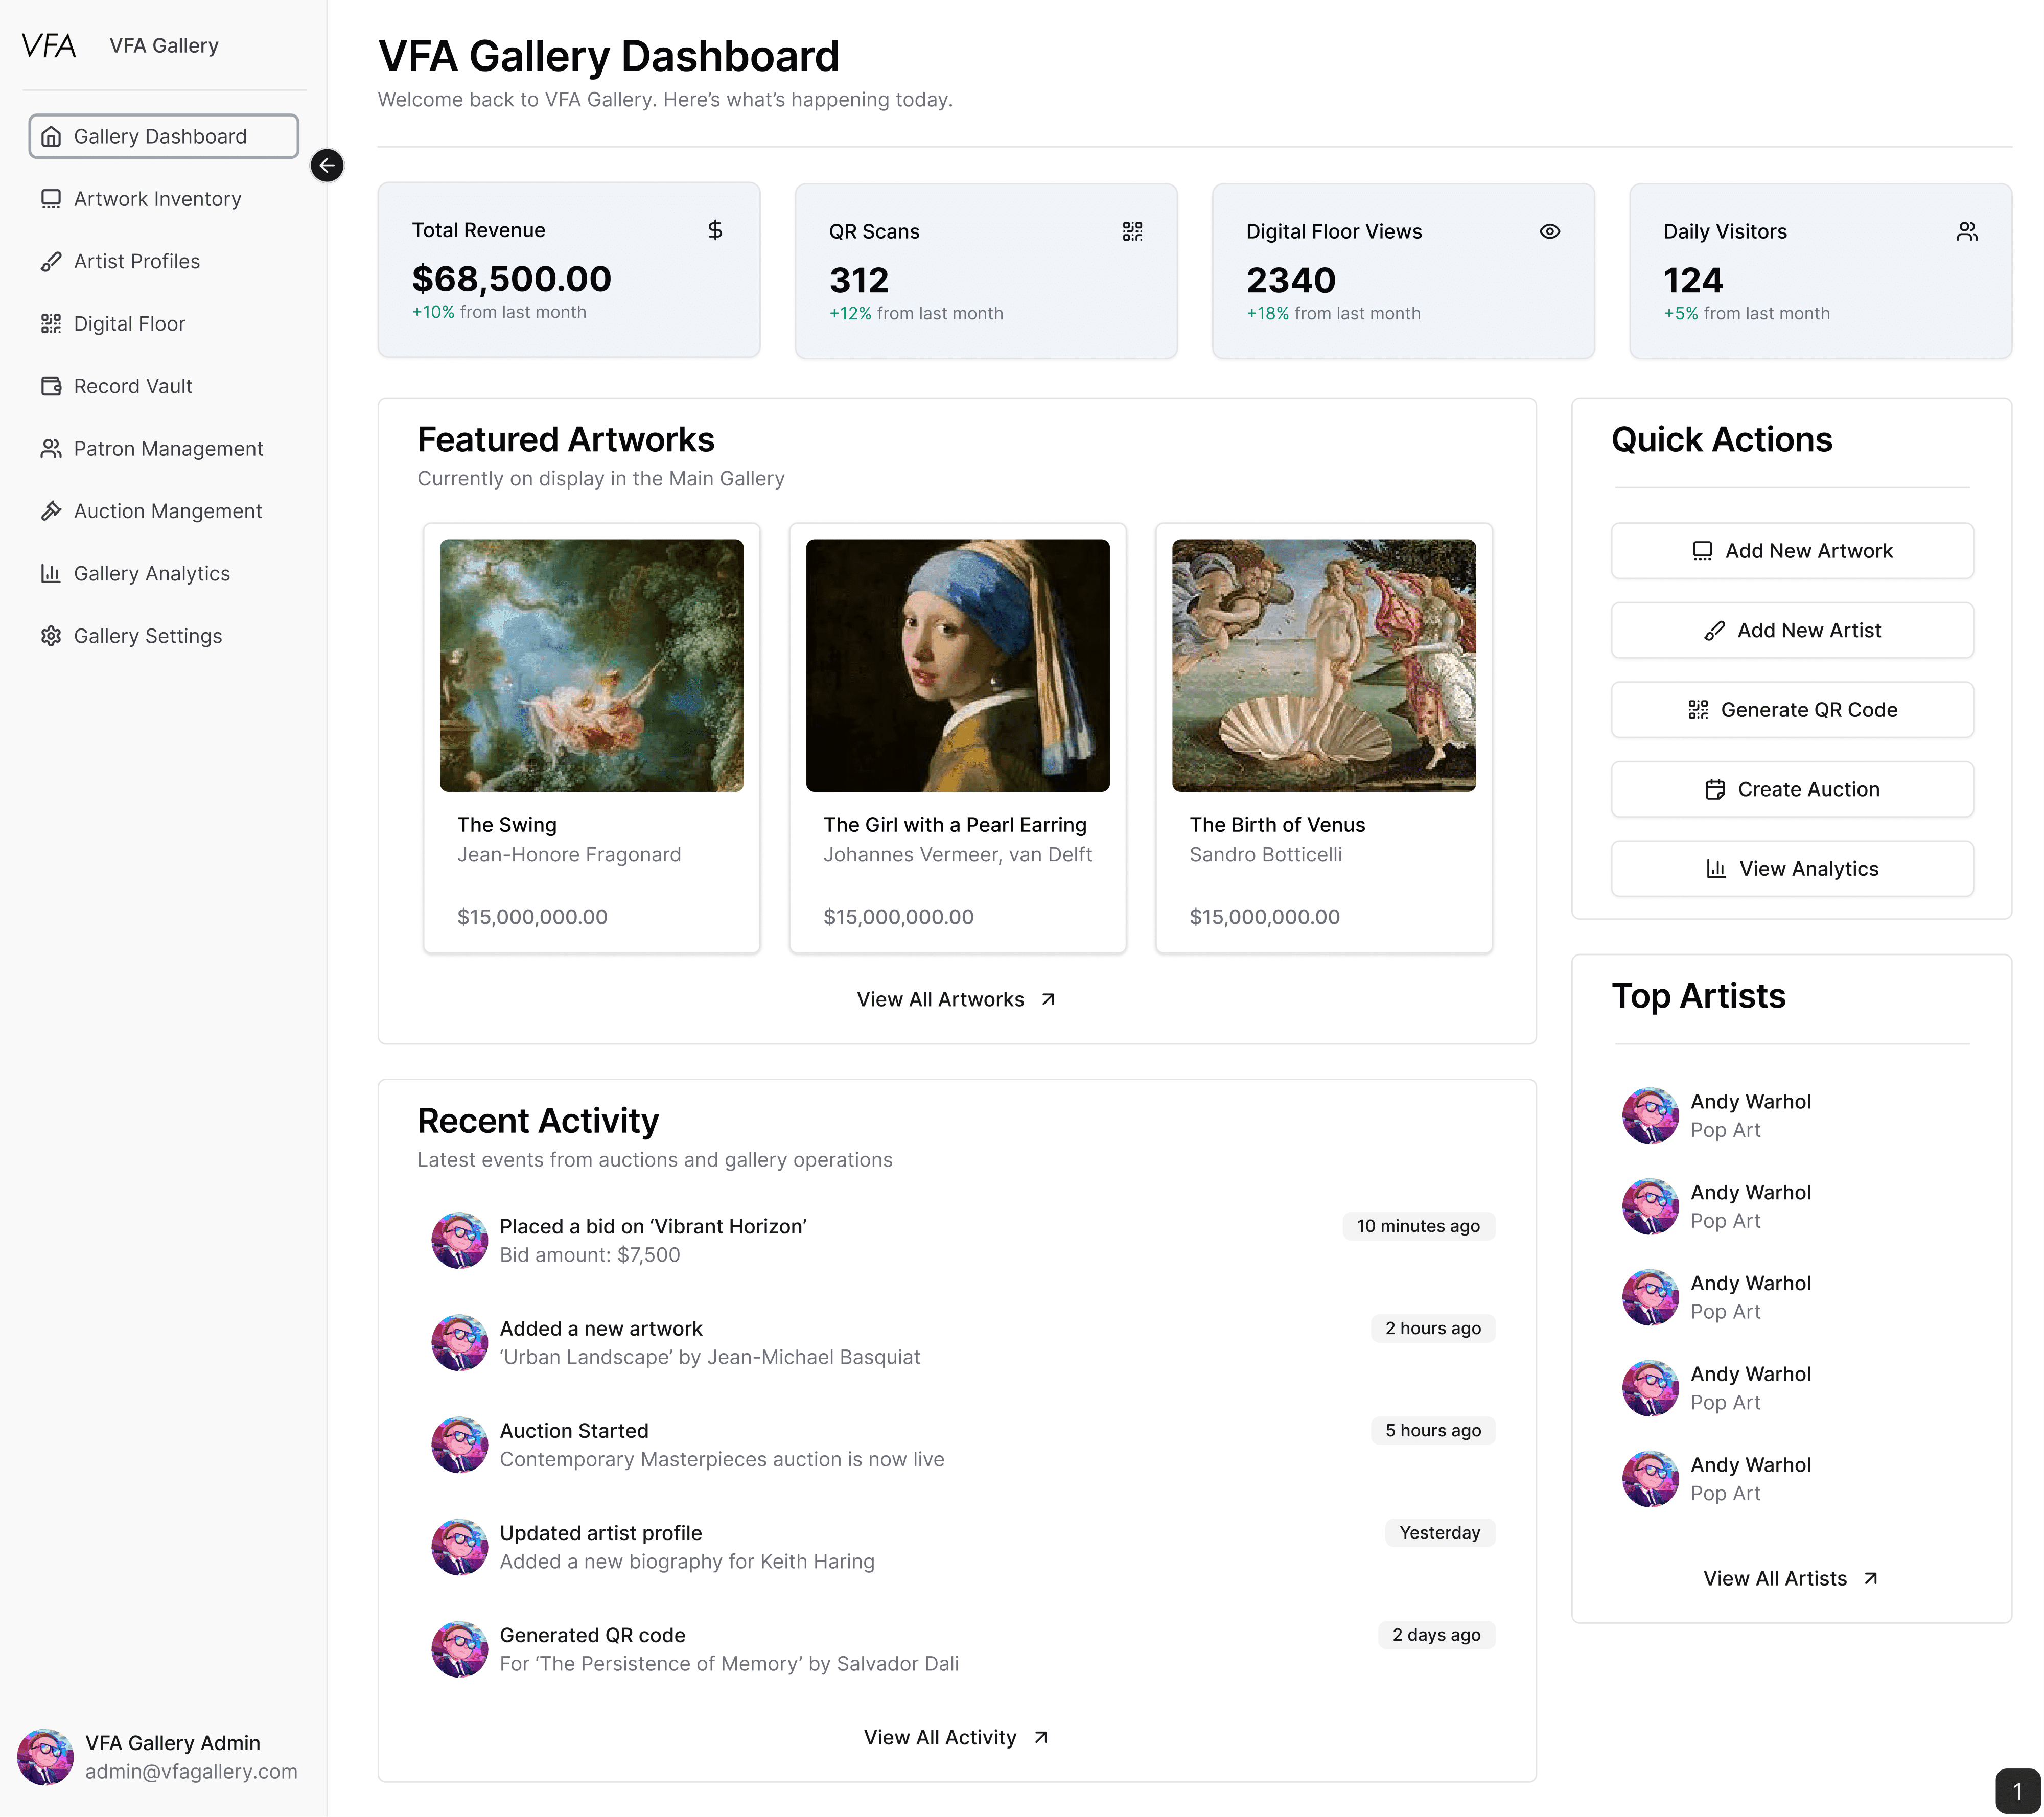Click the eye icon on Digital Floor Views

tap(1549, 230)
